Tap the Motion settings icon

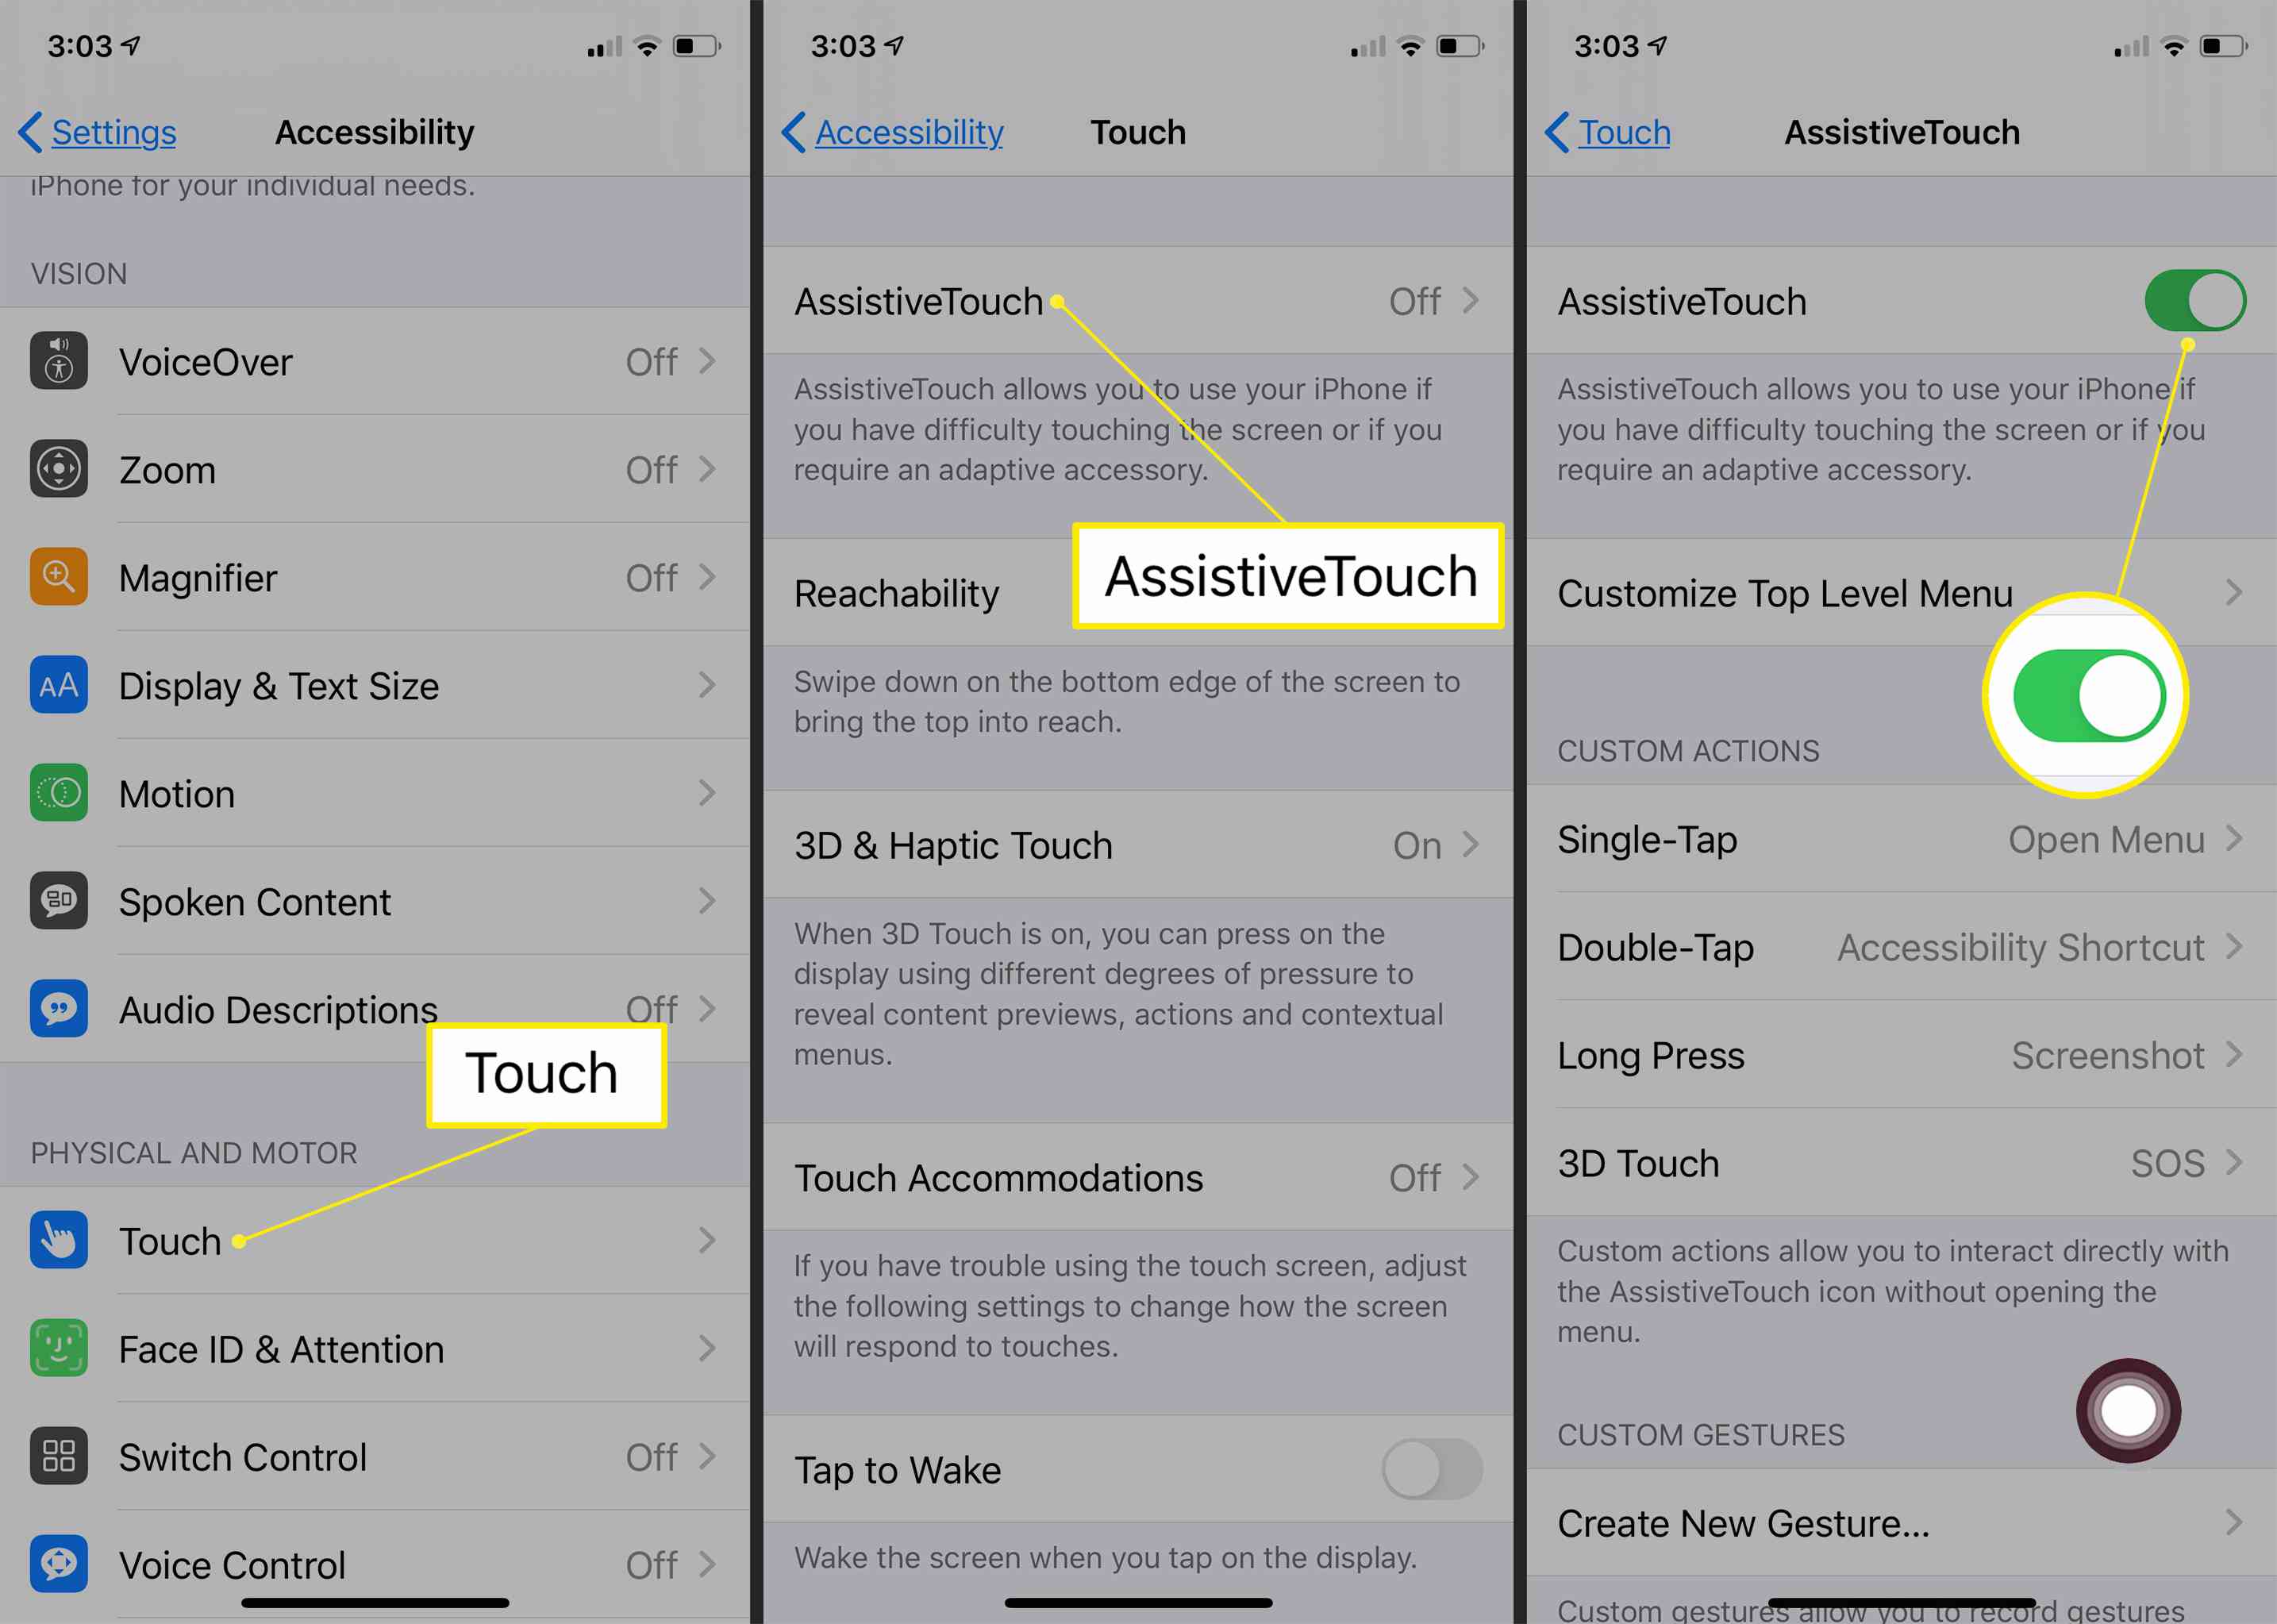point(58,791)
